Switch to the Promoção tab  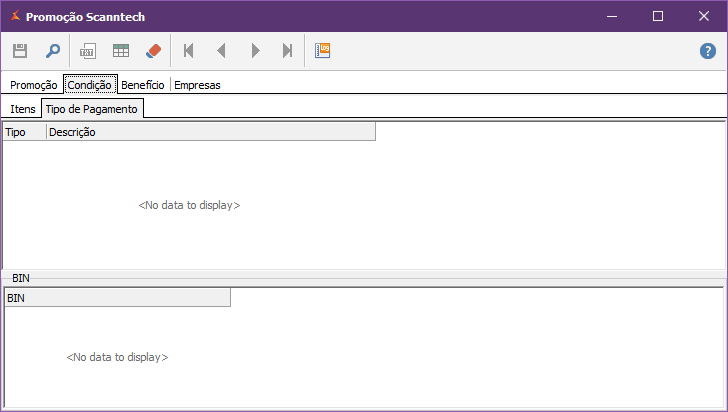(x=33, y=85)
